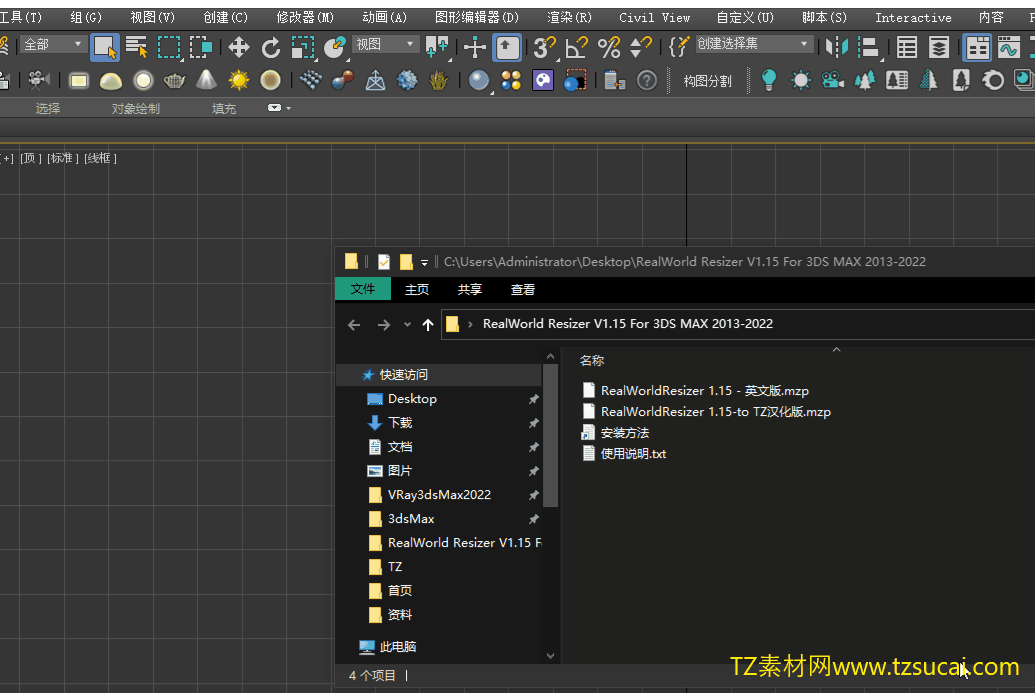Click the sun icon in the toolbar
The width and height of the screenshot is (1035, 693).
238,81
